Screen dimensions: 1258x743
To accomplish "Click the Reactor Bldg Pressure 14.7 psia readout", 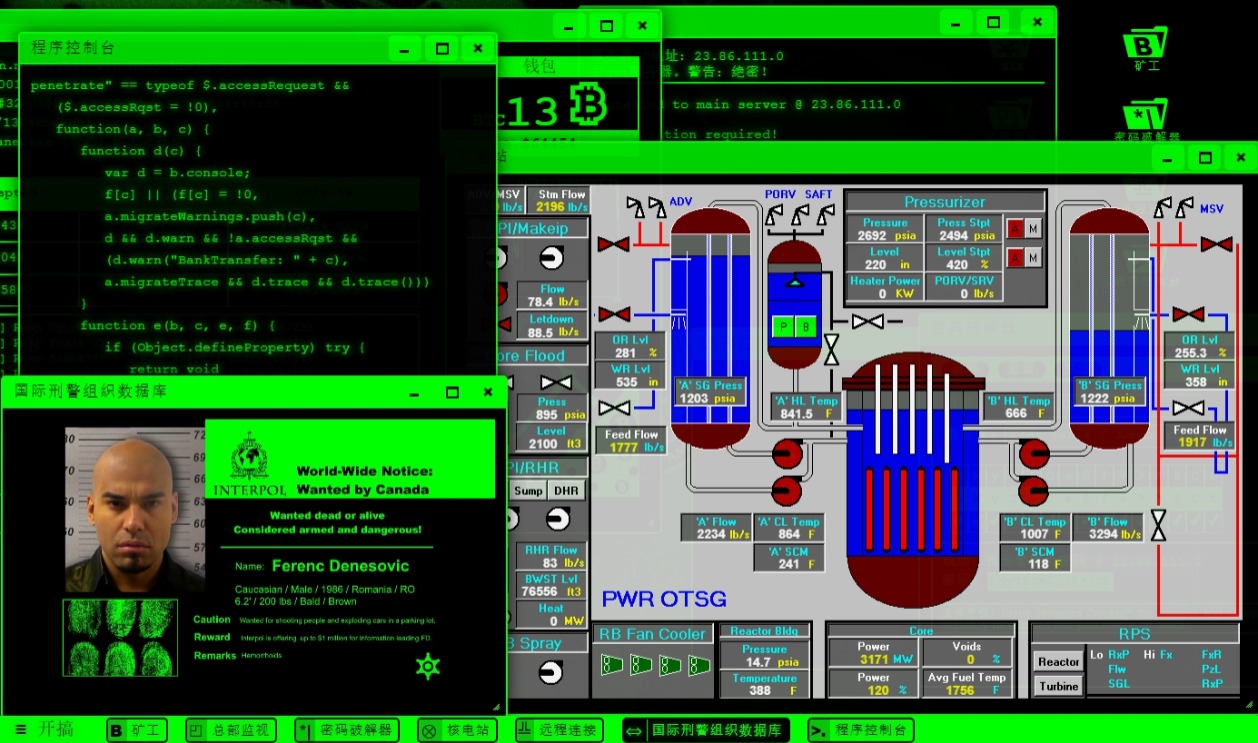I will click(764, 655).
